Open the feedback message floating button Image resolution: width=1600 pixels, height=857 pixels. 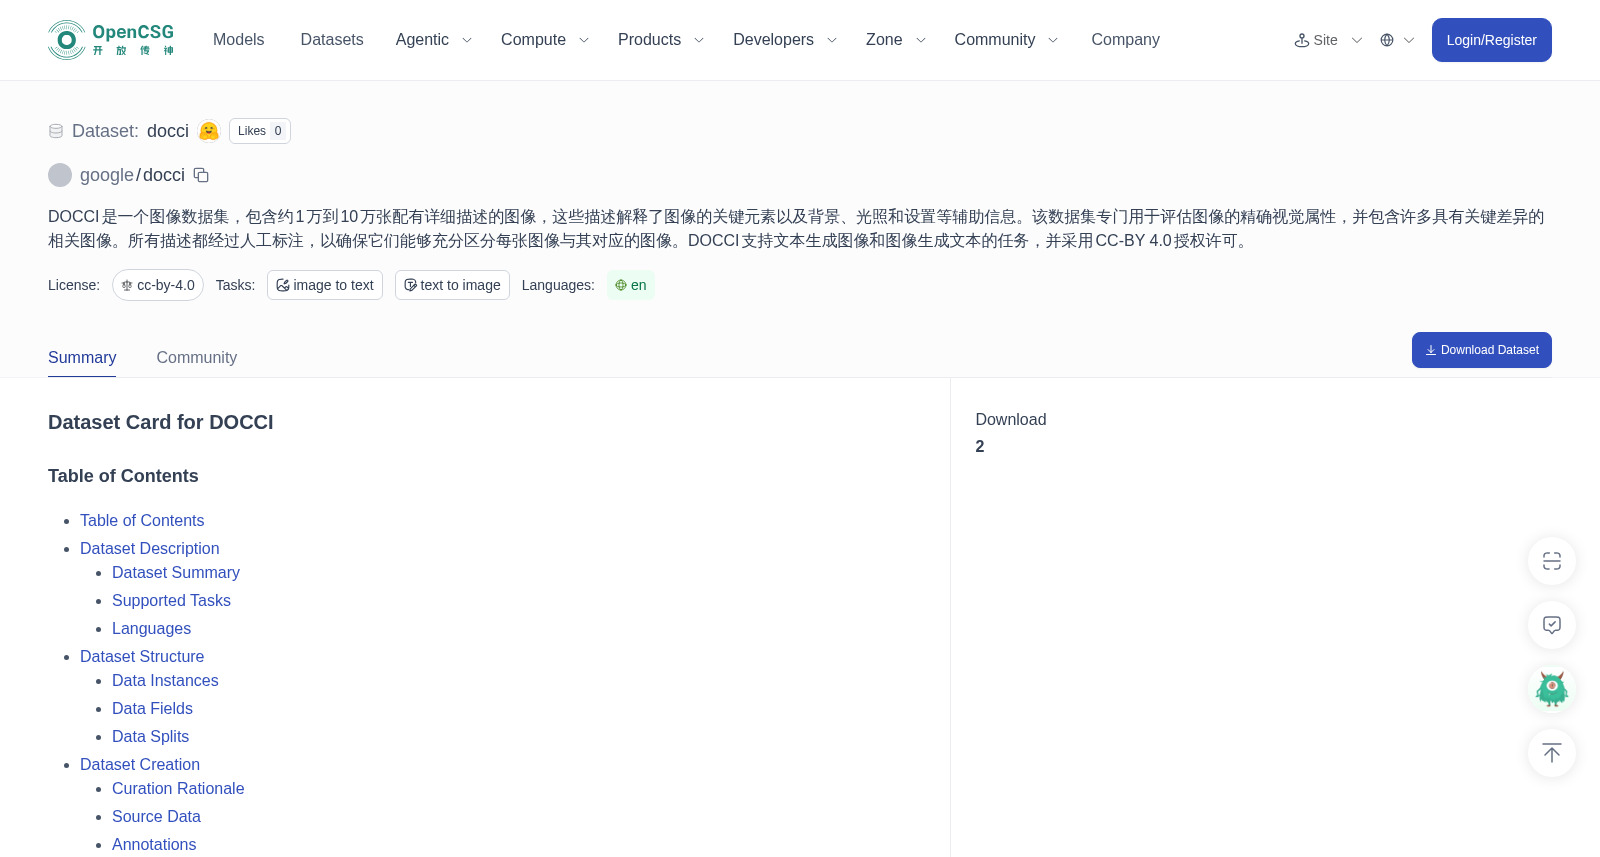pyautogui.click(x=1552, y=625)
